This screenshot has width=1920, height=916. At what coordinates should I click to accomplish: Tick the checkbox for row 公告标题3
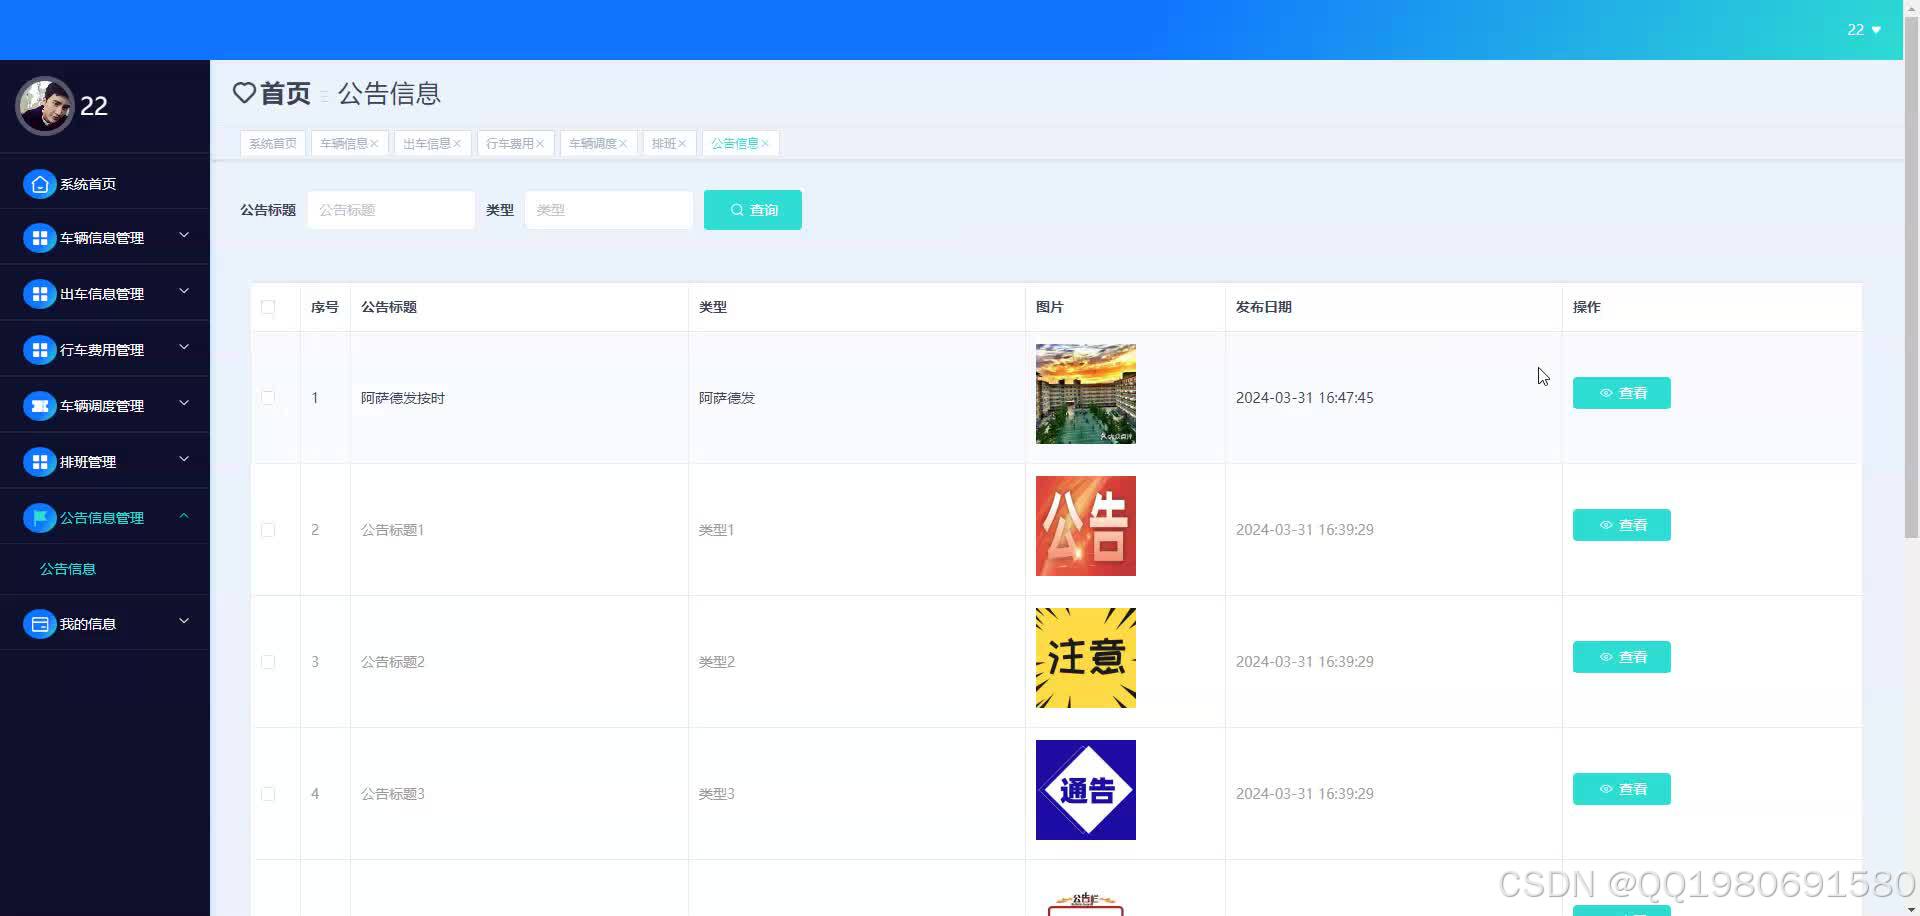(x=268, y=794)
